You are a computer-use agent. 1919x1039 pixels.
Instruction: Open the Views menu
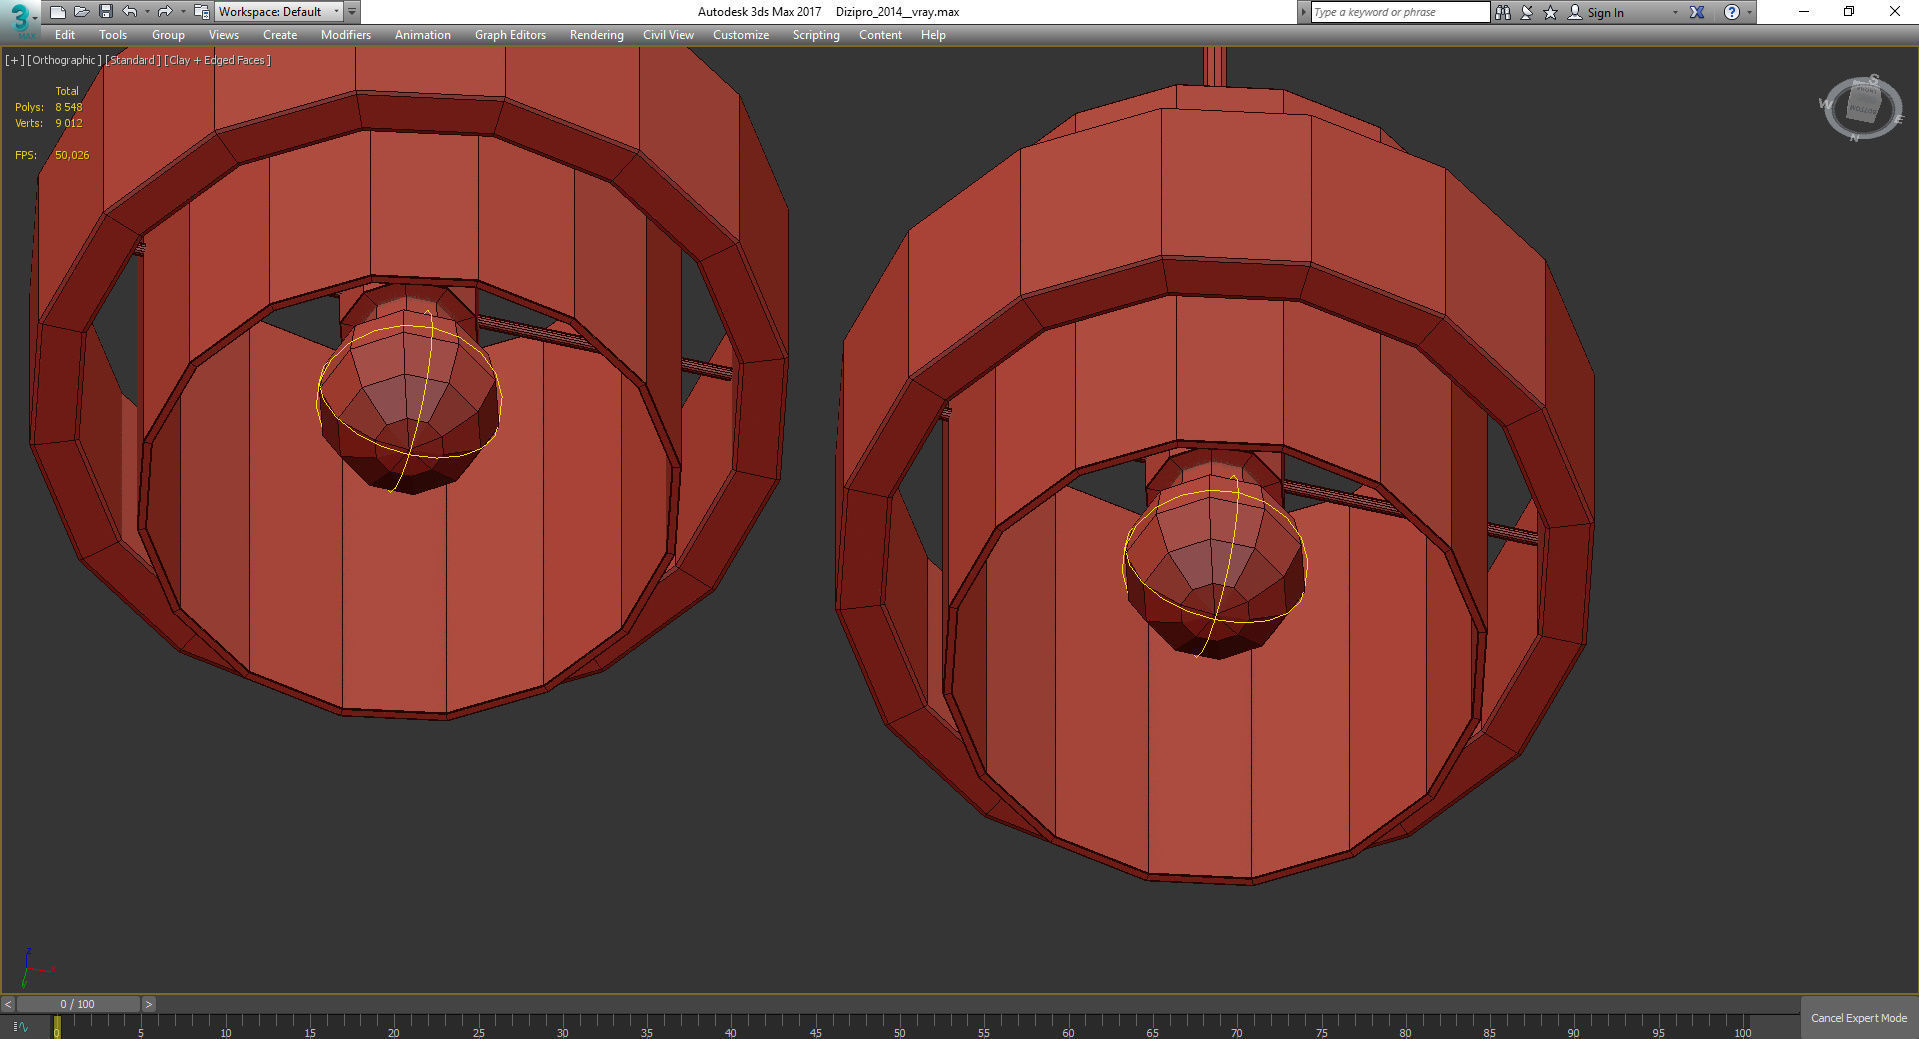point(224,35)
